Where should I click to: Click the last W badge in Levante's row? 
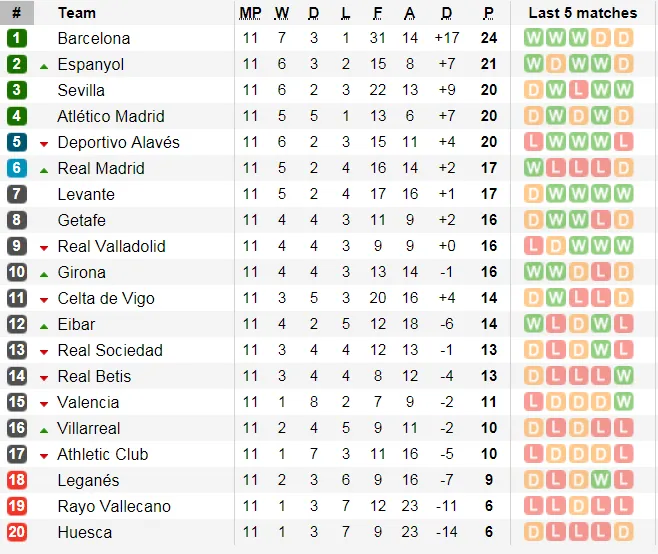[625, 194]
